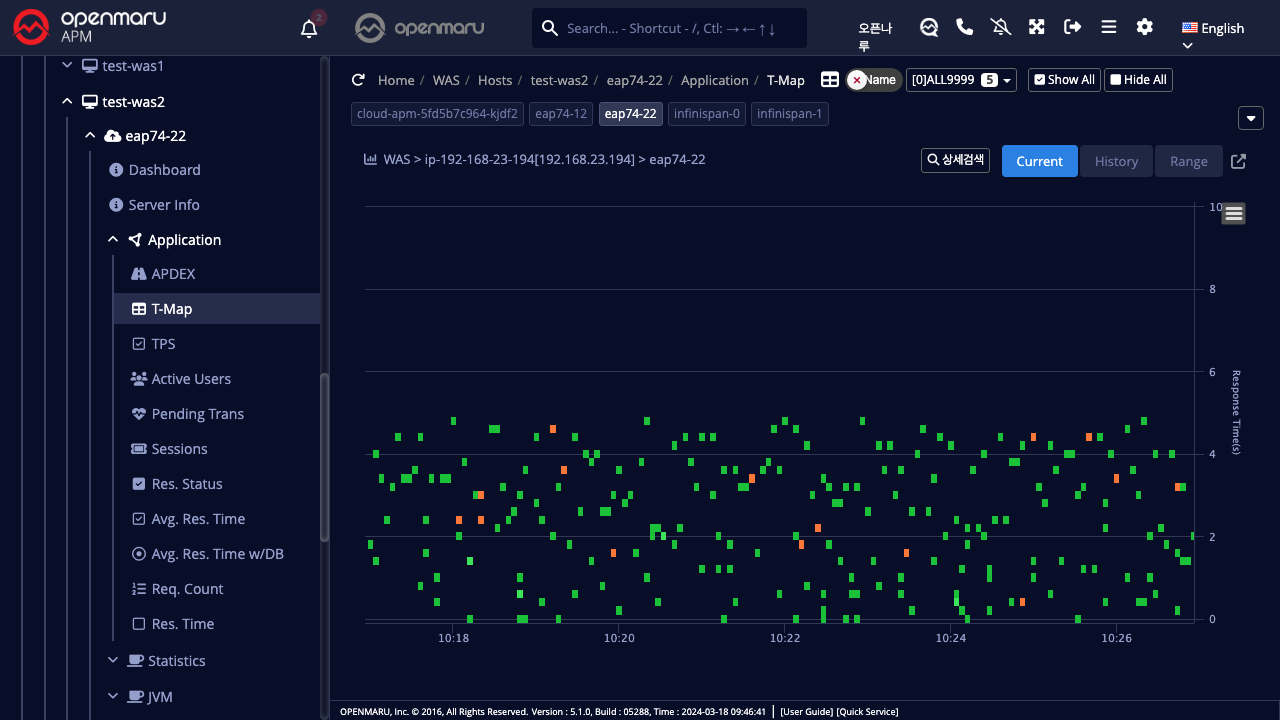This screenshot has height=720, width=1280.
Task: Click the phone call icon
Action: coord(965,27)
